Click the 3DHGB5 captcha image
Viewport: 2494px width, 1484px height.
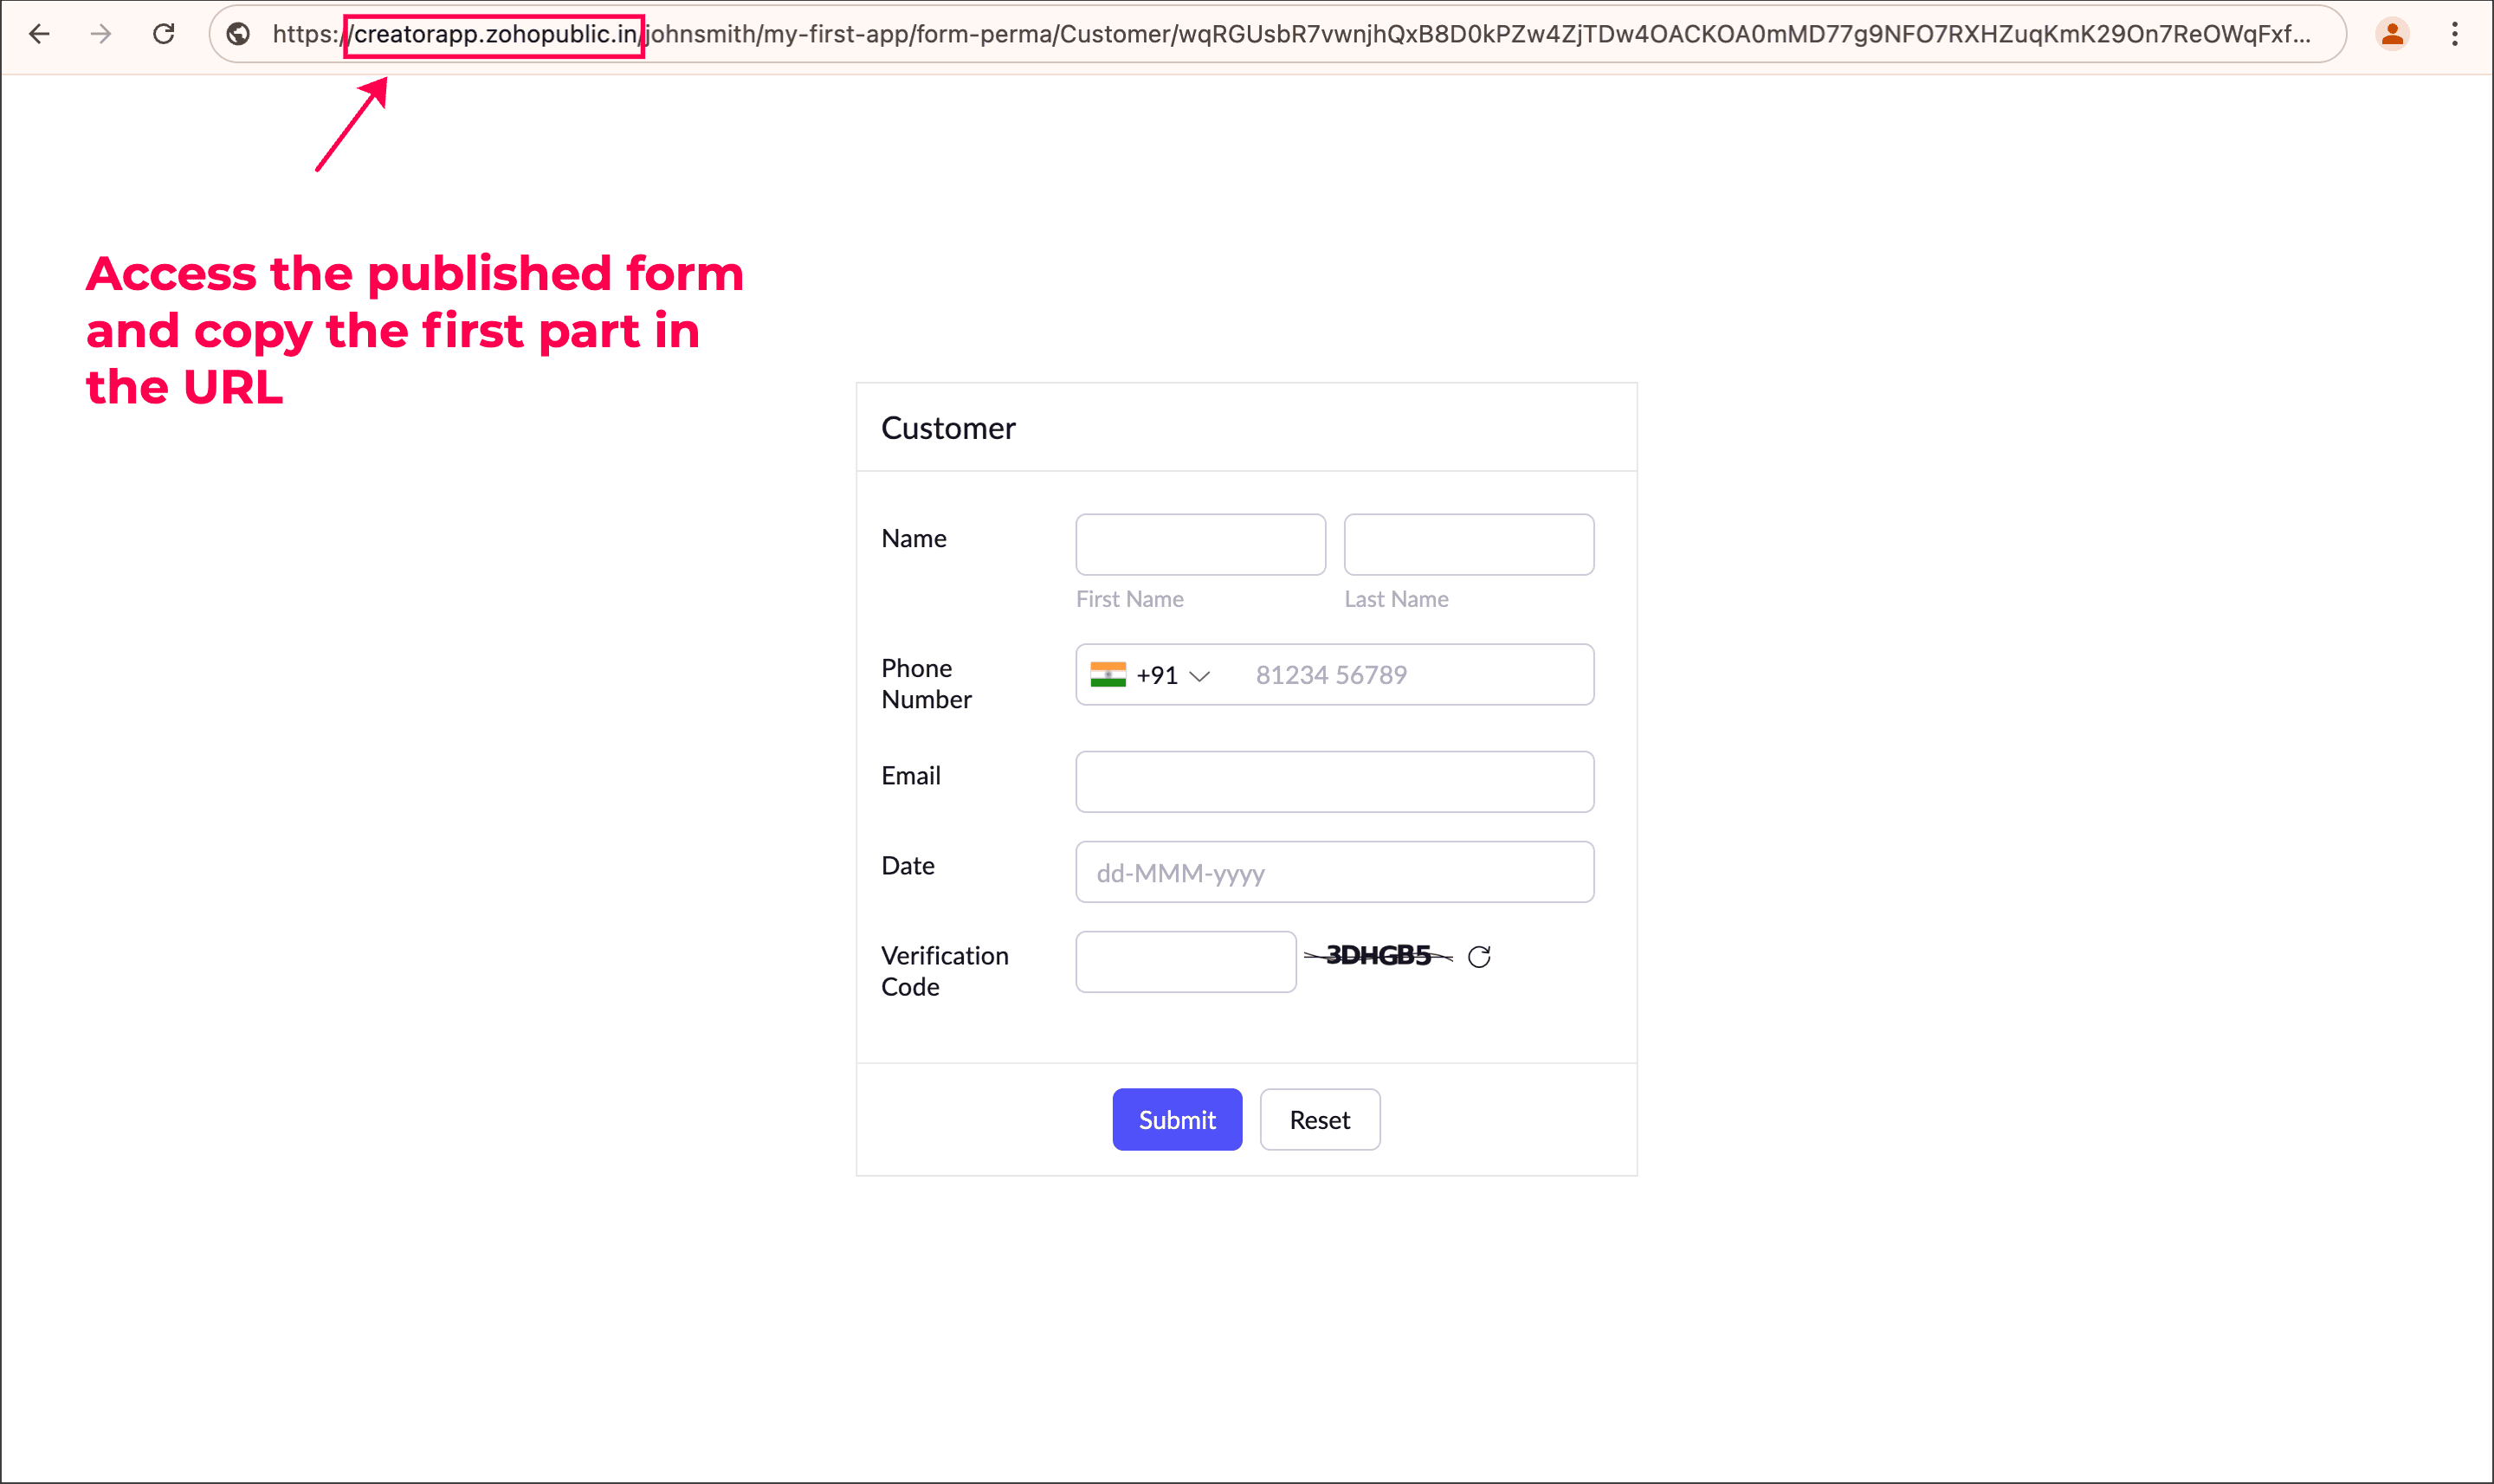click(x=1378, y=956)
